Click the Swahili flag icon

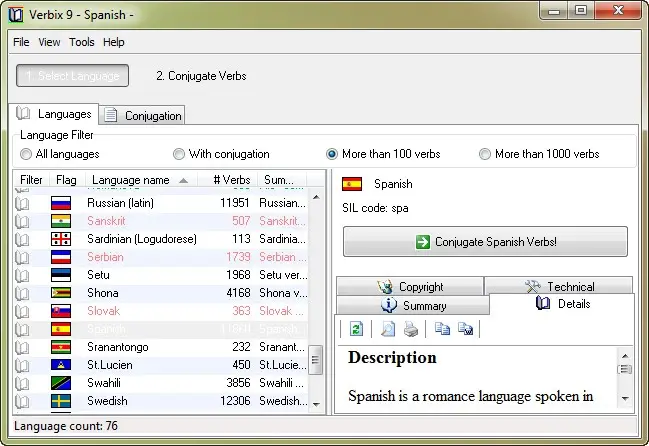[x=61, y=383]
